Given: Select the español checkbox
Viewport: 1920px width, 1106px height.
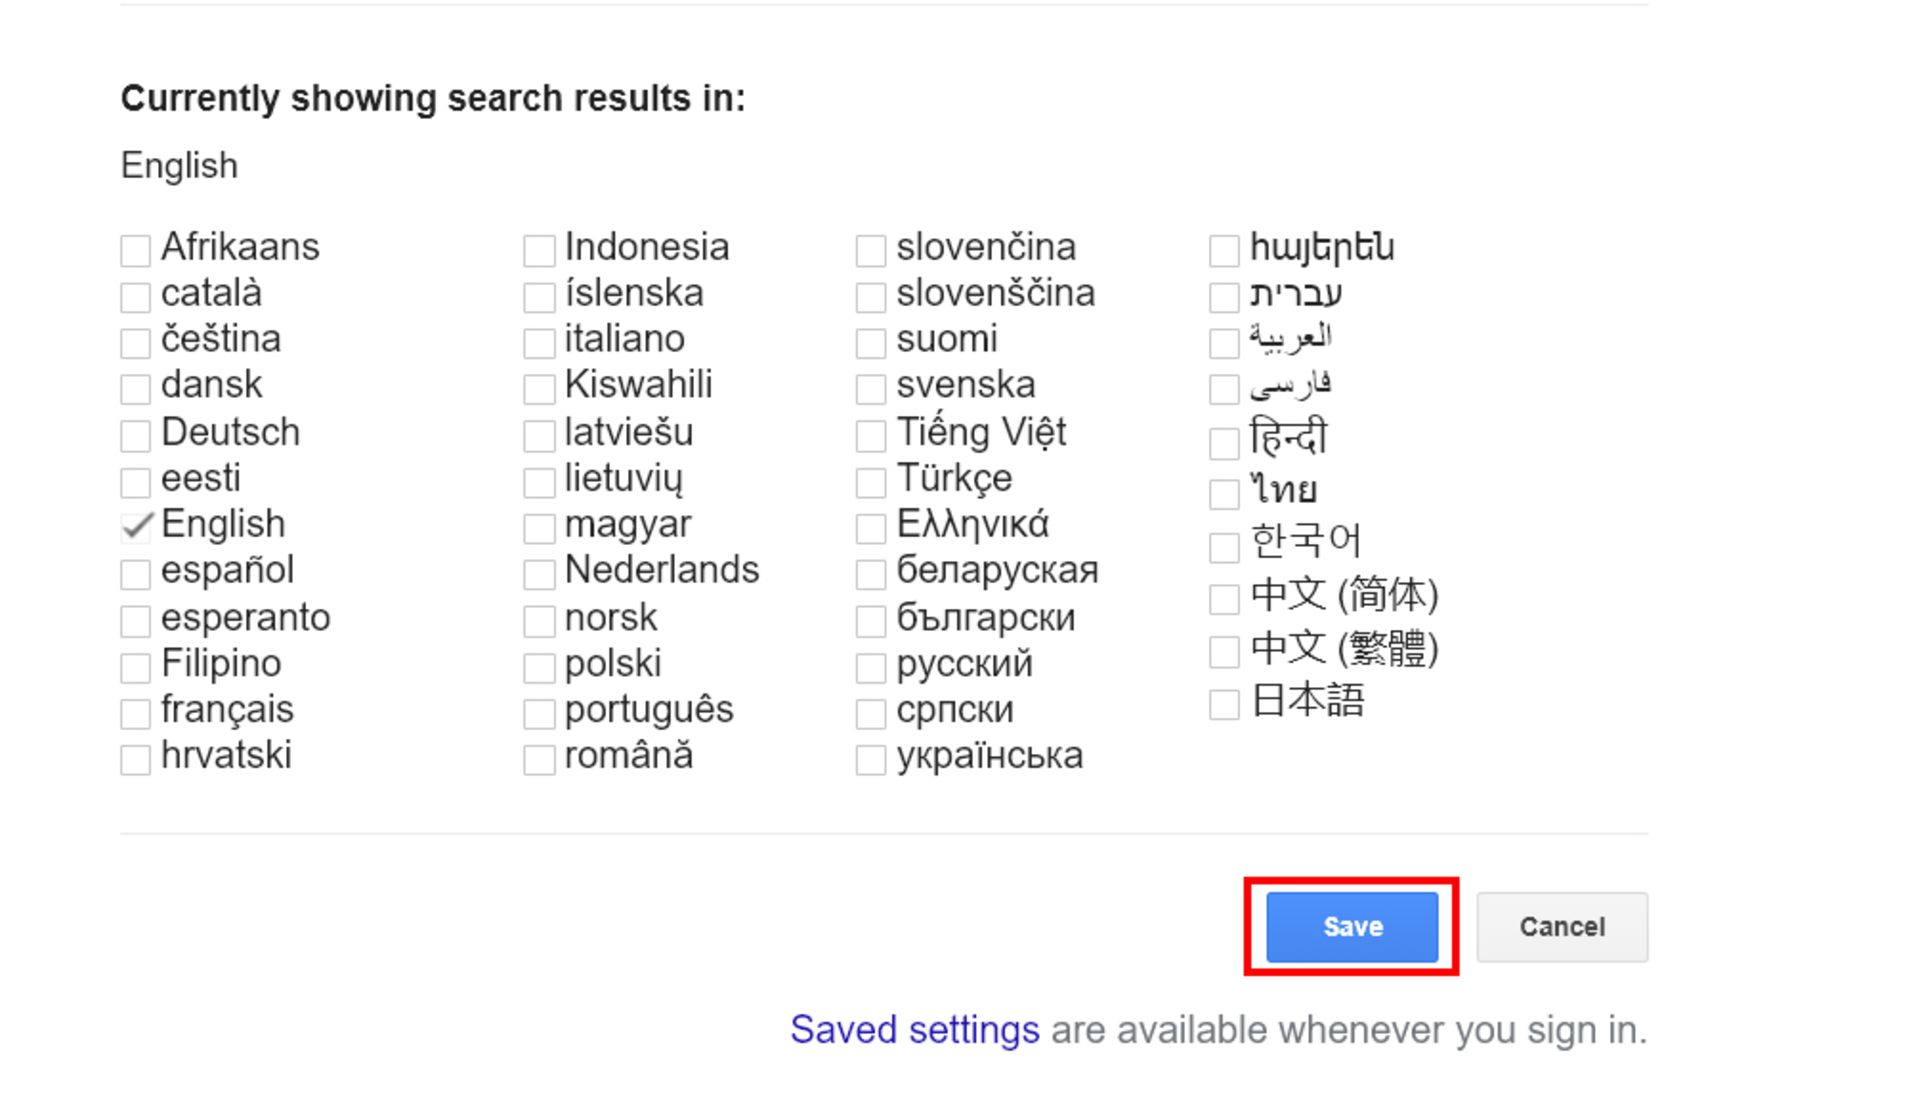Looking at the screenshot, I should (136, 574).
